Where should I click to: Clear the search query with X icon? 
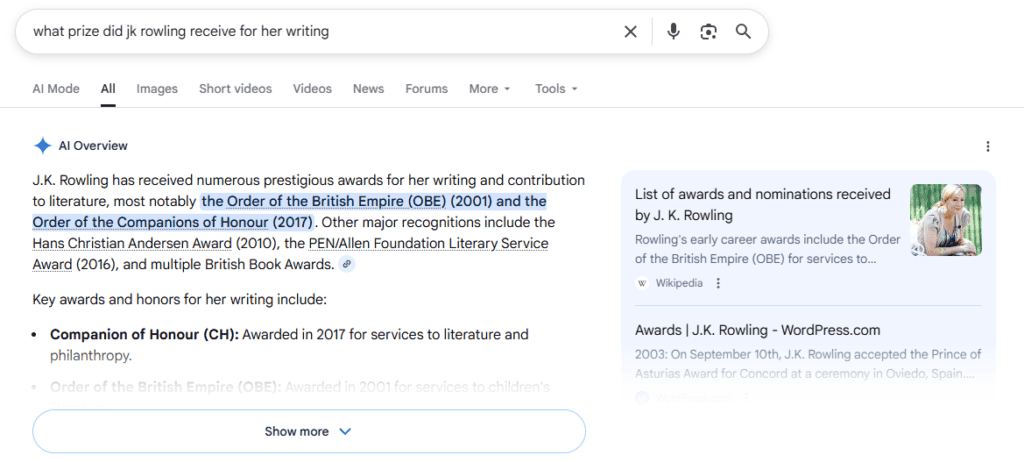click(x=630, y=31)
